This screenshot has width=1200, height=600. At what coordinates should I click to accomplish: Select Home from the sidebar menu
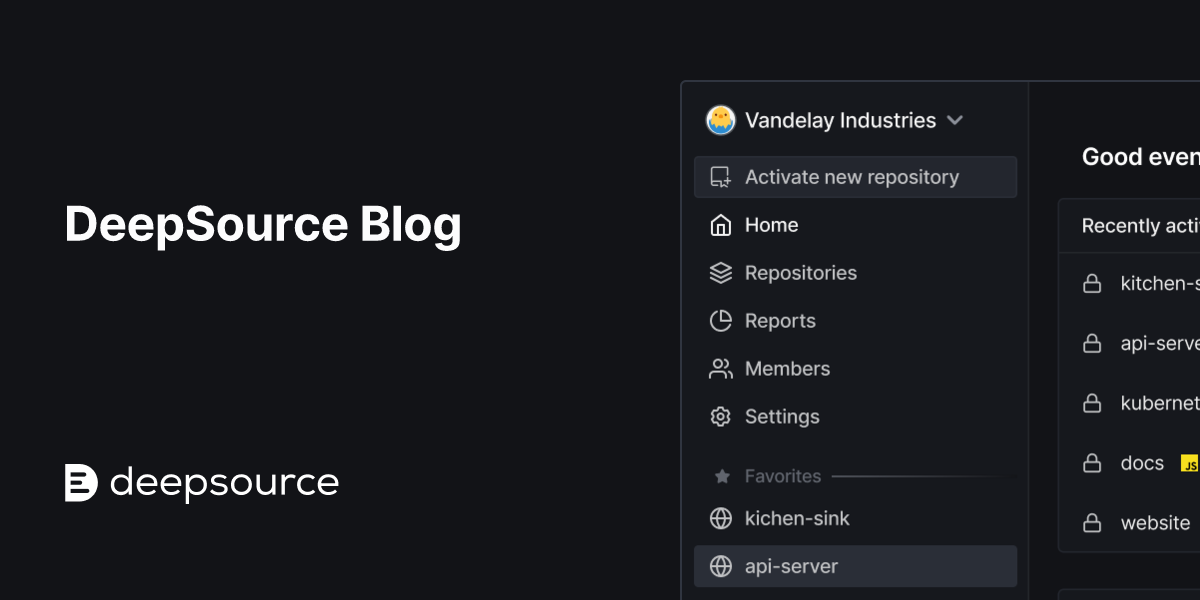pos(771,225)
